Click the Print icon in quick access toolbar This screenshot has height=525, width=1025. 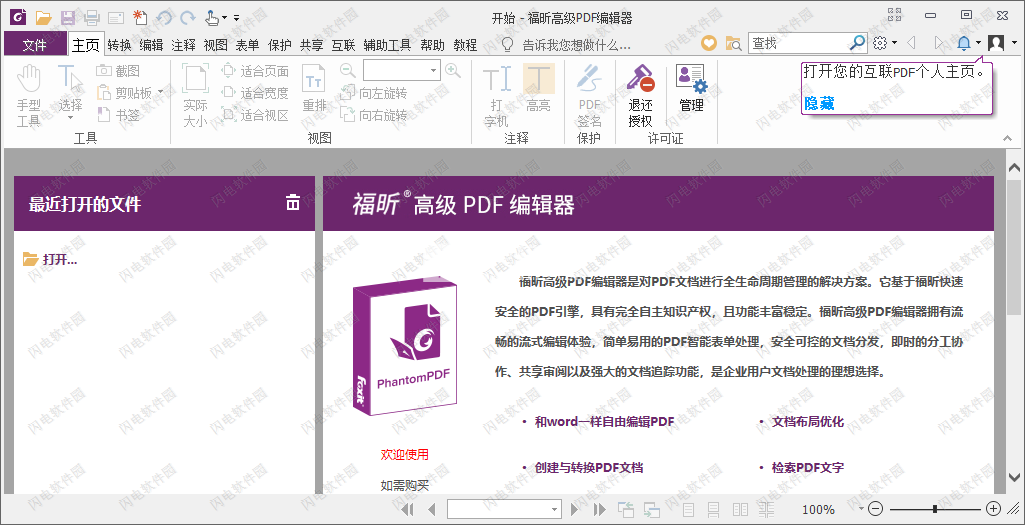click(x=92, y=18)
